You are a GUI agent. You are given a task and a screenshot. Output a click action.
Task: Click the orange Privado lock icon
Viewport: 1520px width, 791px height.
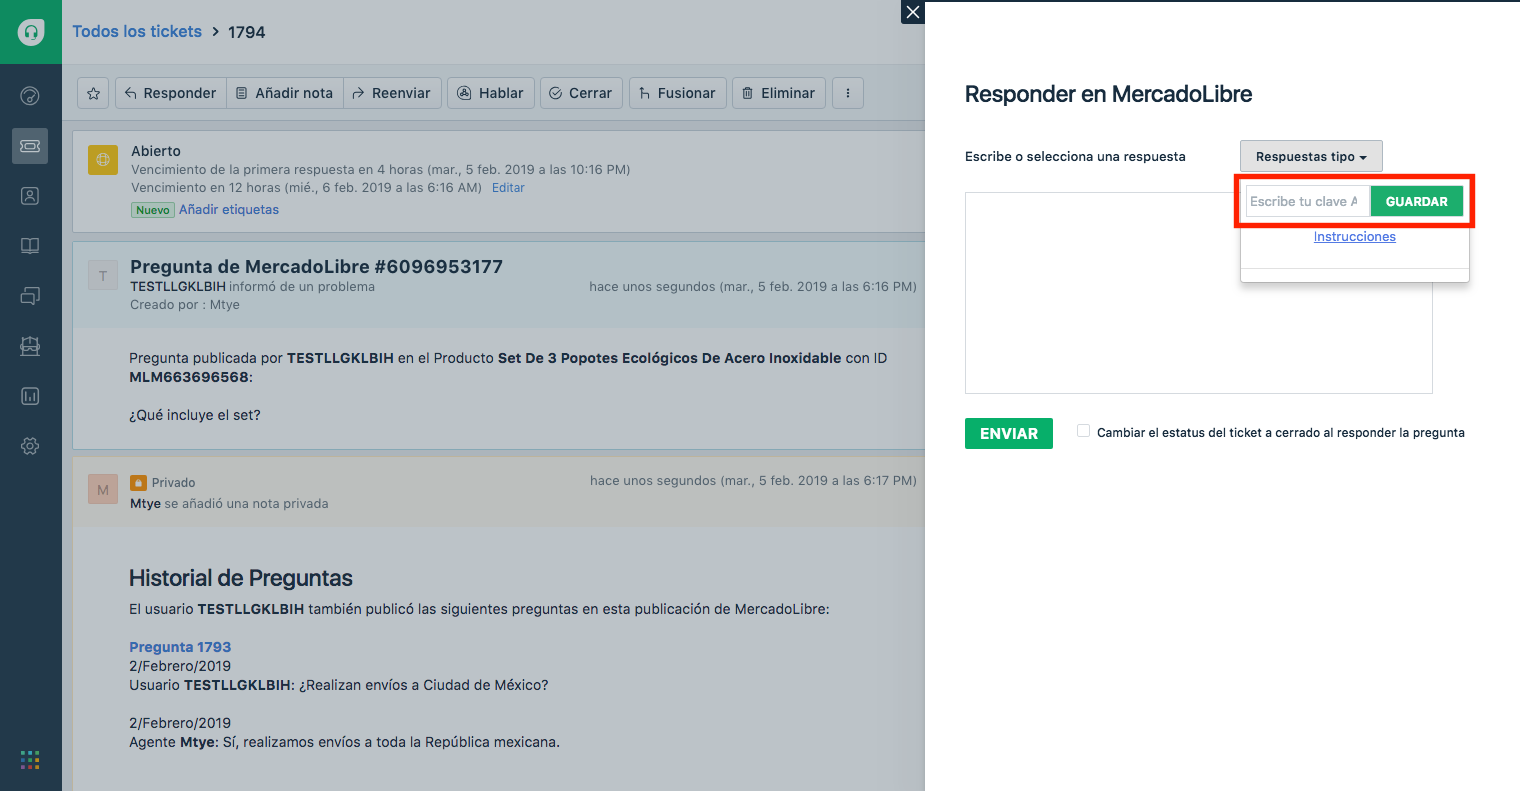(138, 482)
